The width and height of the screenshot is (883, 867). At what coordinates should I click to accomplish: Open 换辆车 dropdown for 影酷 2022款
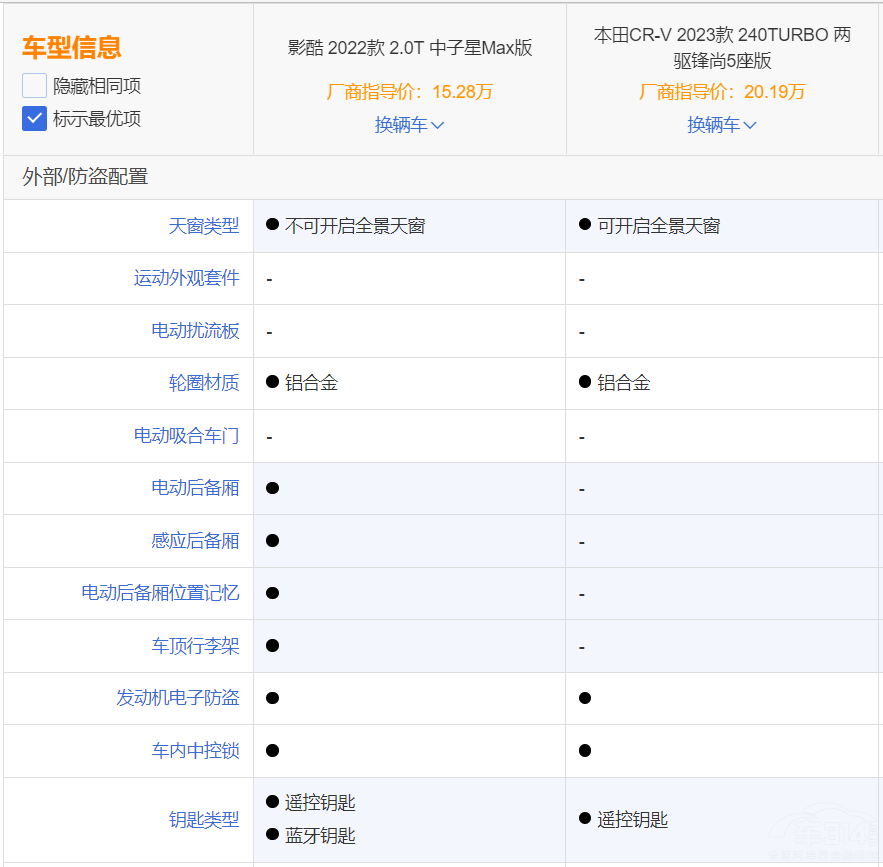click(x=409, y=125)
